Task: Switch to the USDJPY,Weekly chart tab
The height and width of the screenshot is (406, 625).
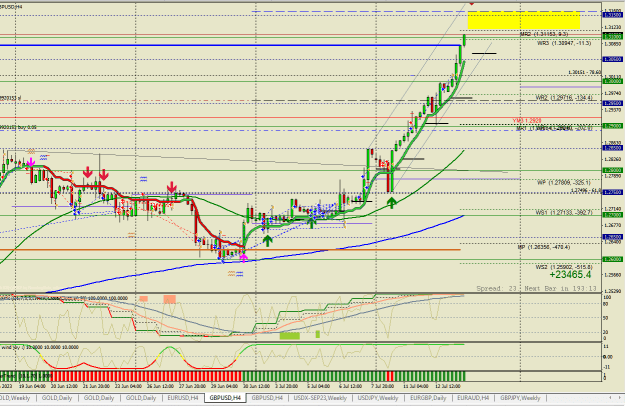Action: point(378,398)
